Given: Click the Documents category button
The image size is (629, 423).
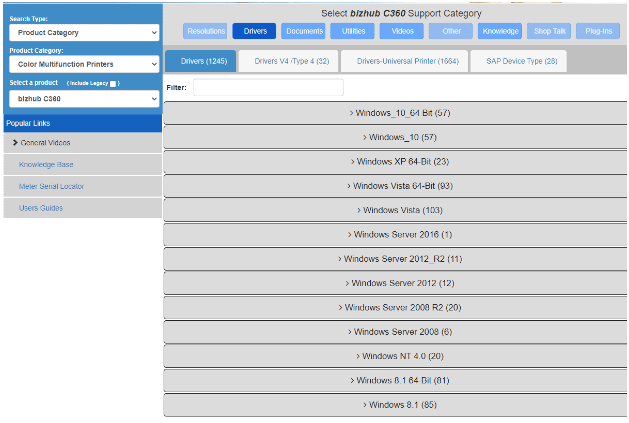Looking at the screenshot, I should click(304, 31).
